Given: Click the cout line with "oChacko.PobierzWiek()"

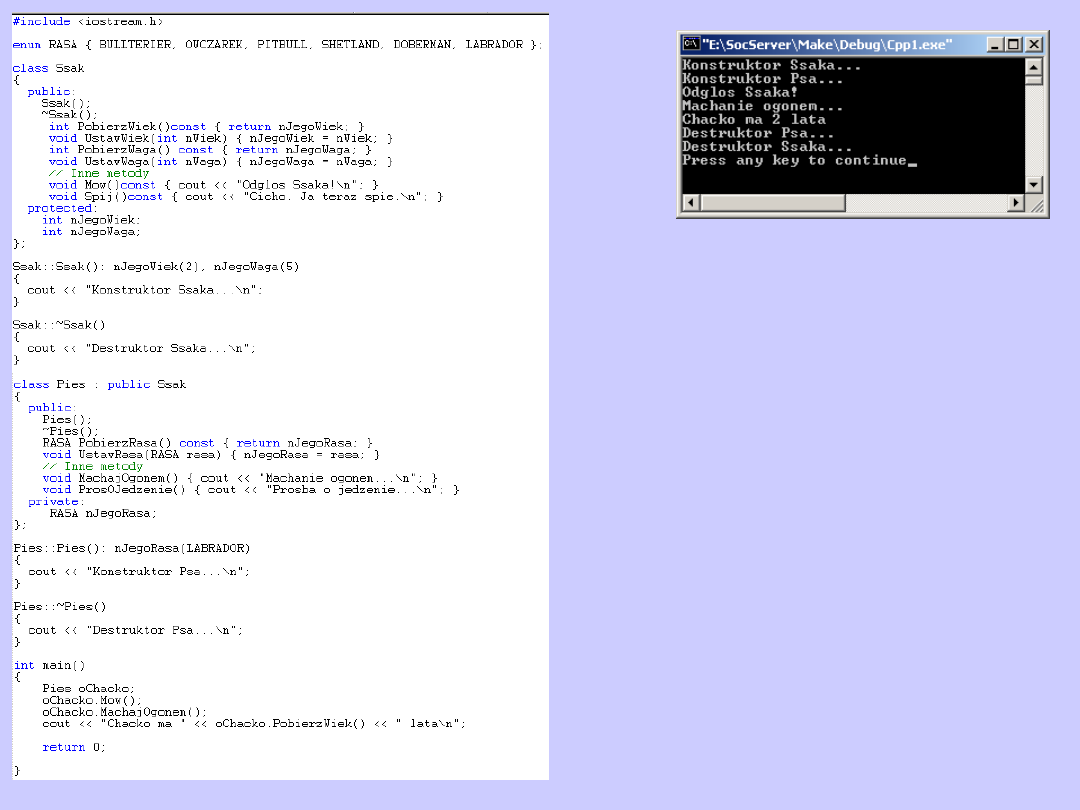Looking at the screenshot, I should (253, 724).
